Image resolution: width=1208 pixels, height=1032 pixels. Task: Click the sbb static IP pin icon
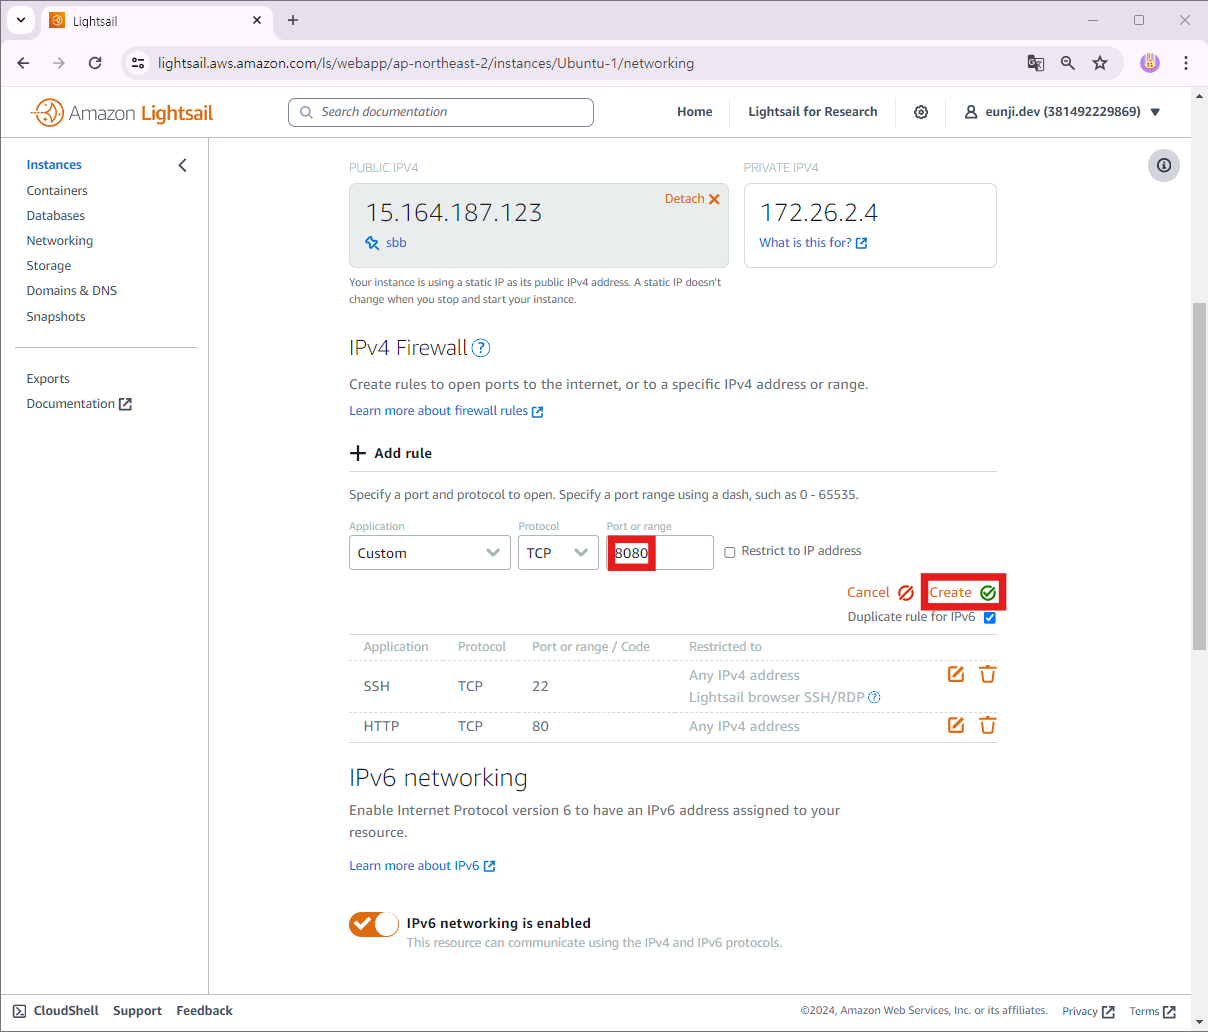(x=372, y=243)
